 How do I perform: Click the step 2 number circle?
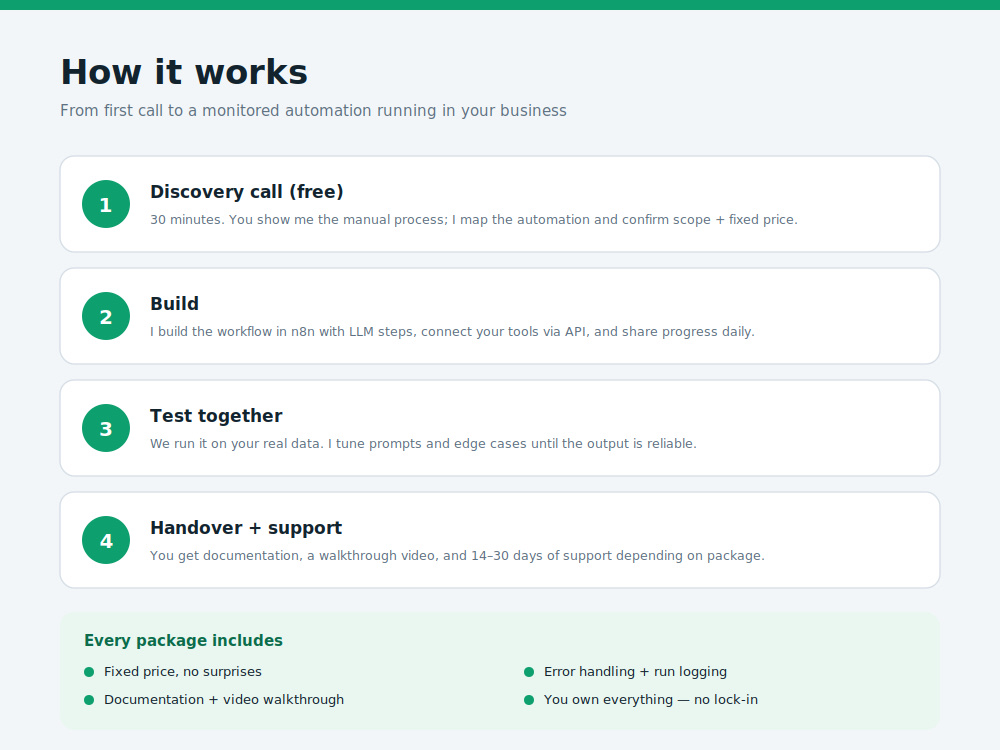[106, 316]
